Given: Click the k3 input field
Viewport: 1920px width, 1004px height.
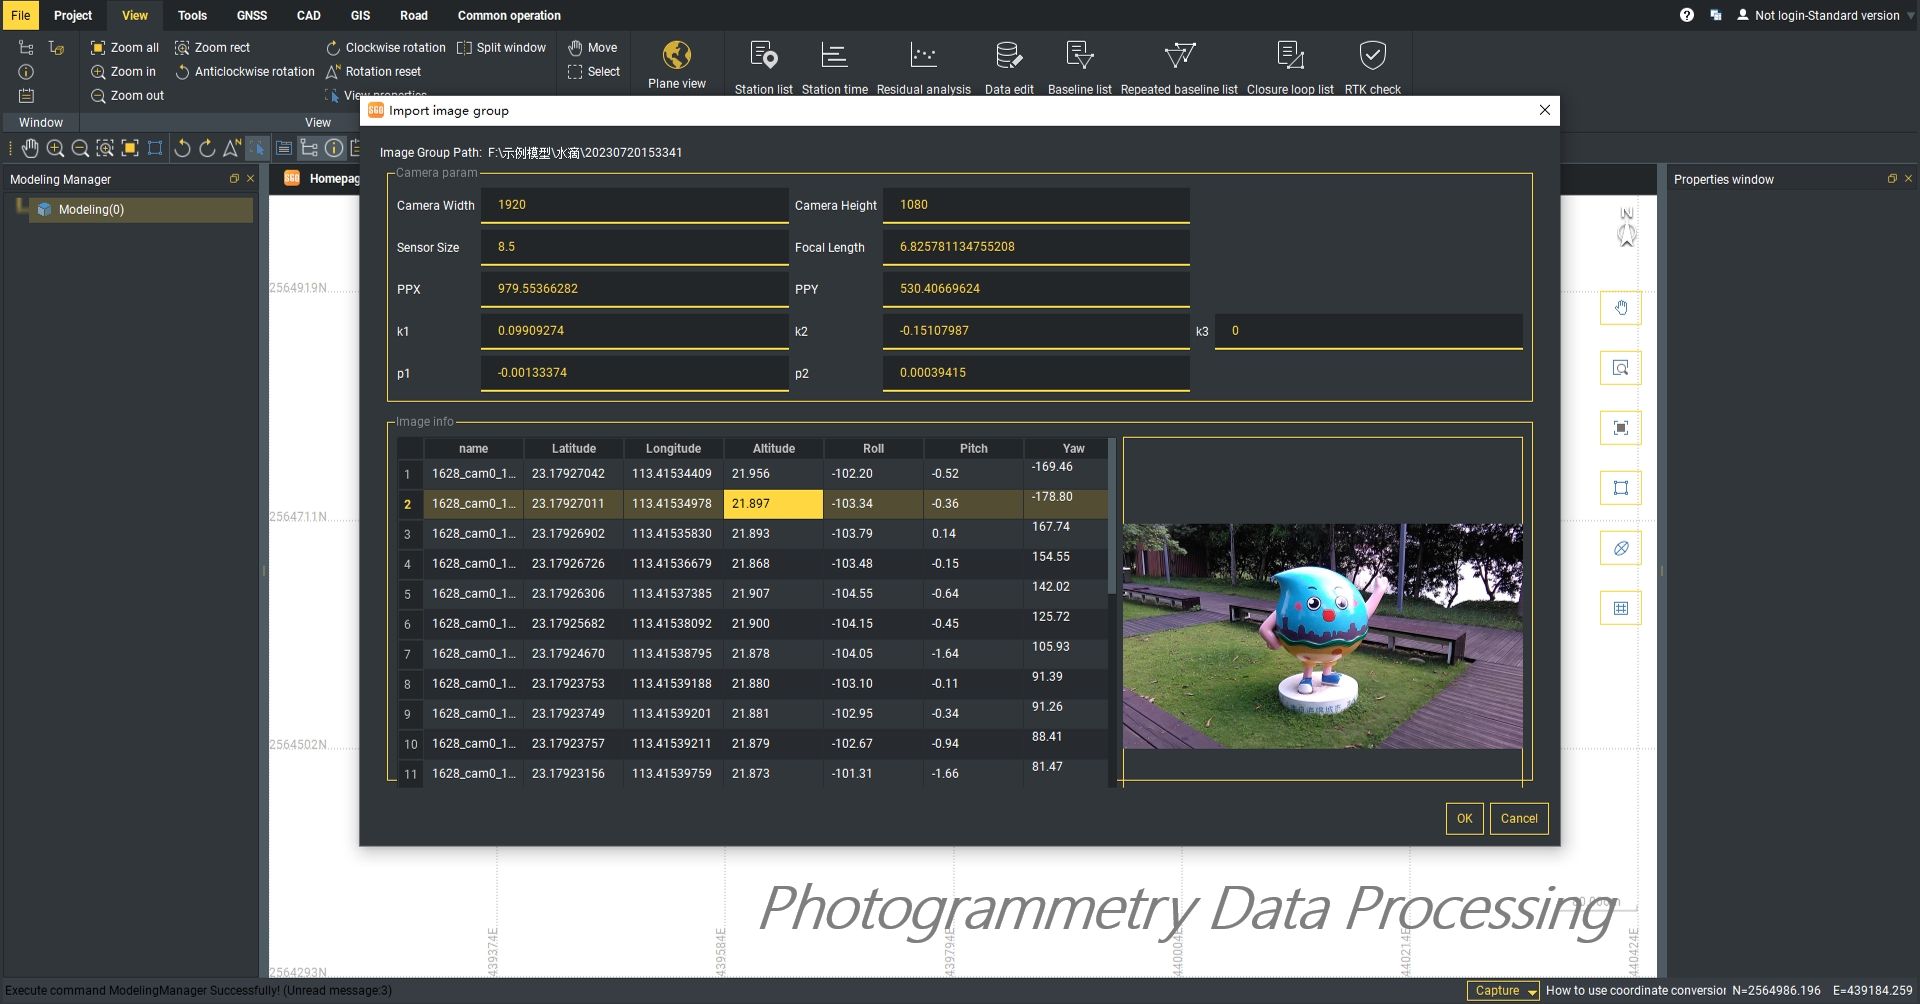Looking at the screenshot, I should click(x=1368, y=331).
